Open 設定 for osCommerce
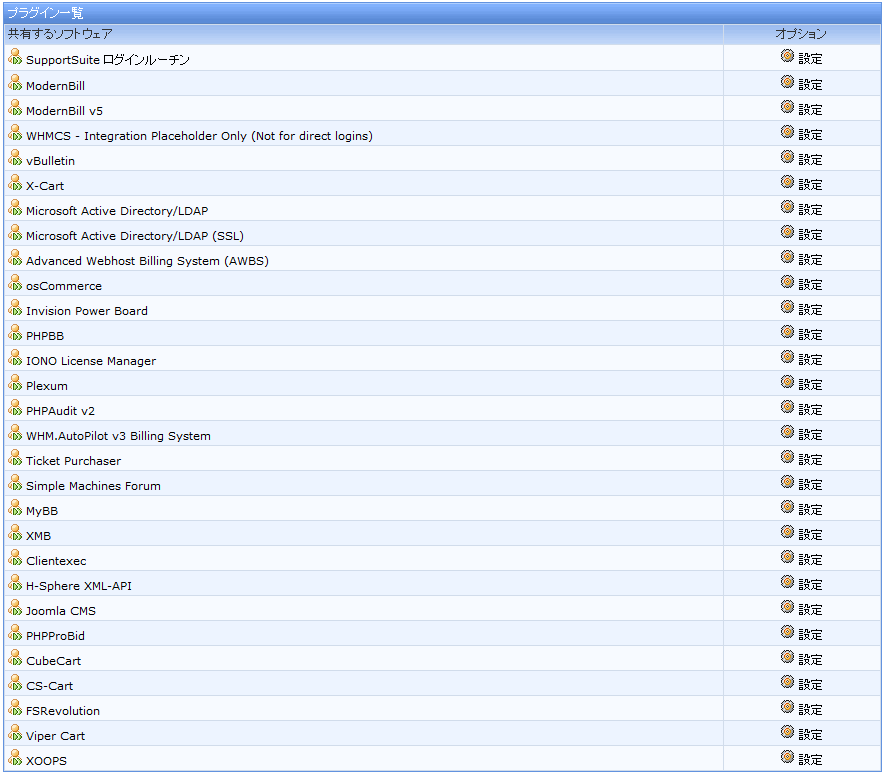 tap(810, 284)
